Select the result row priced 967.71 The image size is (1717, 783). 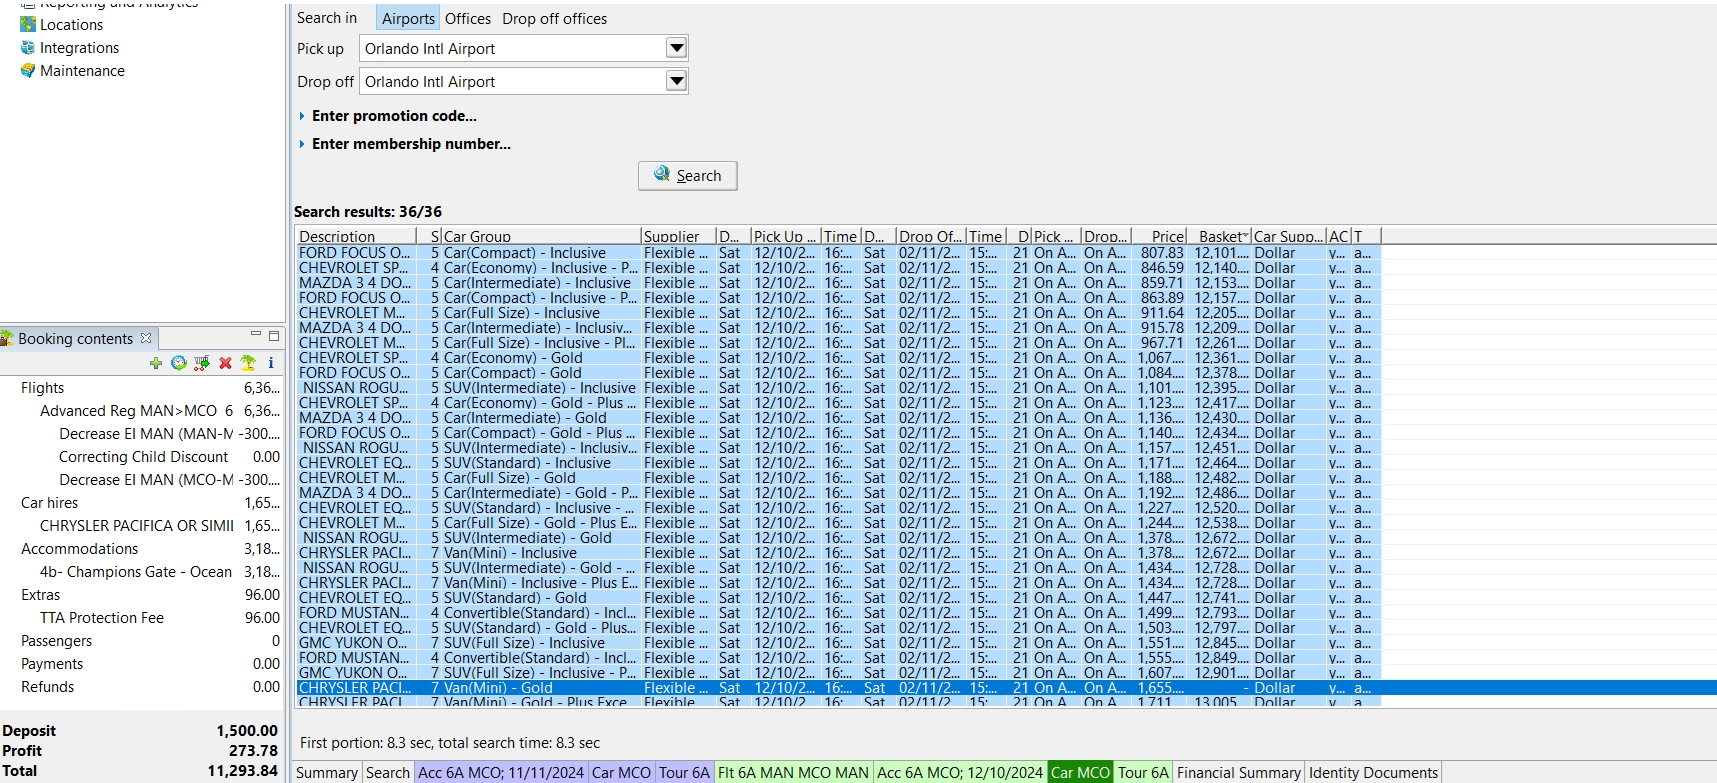[x=839, y=343]
